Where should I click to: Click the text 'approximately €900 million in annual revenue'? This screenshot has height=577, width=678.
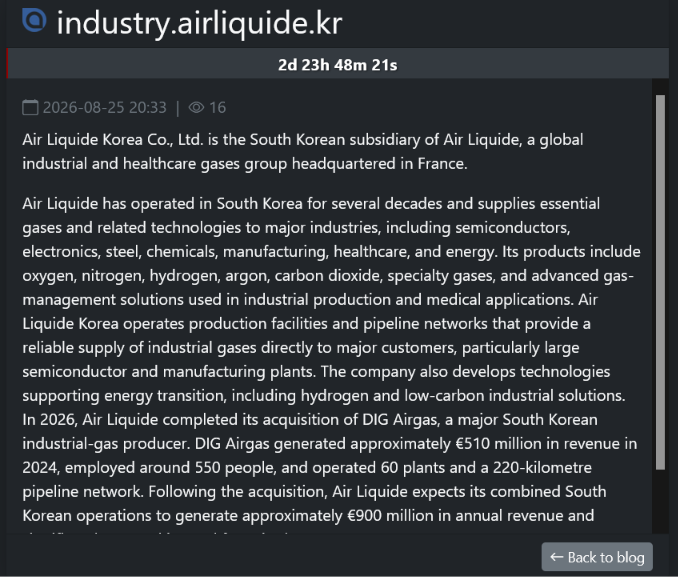(x=372, y=516)
